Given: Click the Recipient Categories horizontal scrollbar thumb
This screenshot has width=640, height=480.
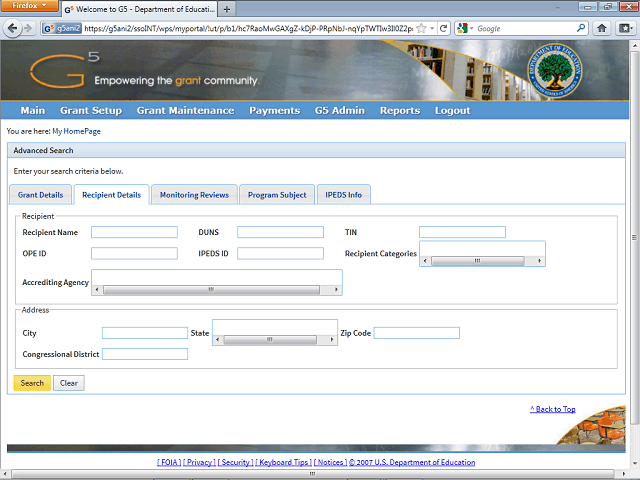Looking at the screenshot, I should 477,261.
